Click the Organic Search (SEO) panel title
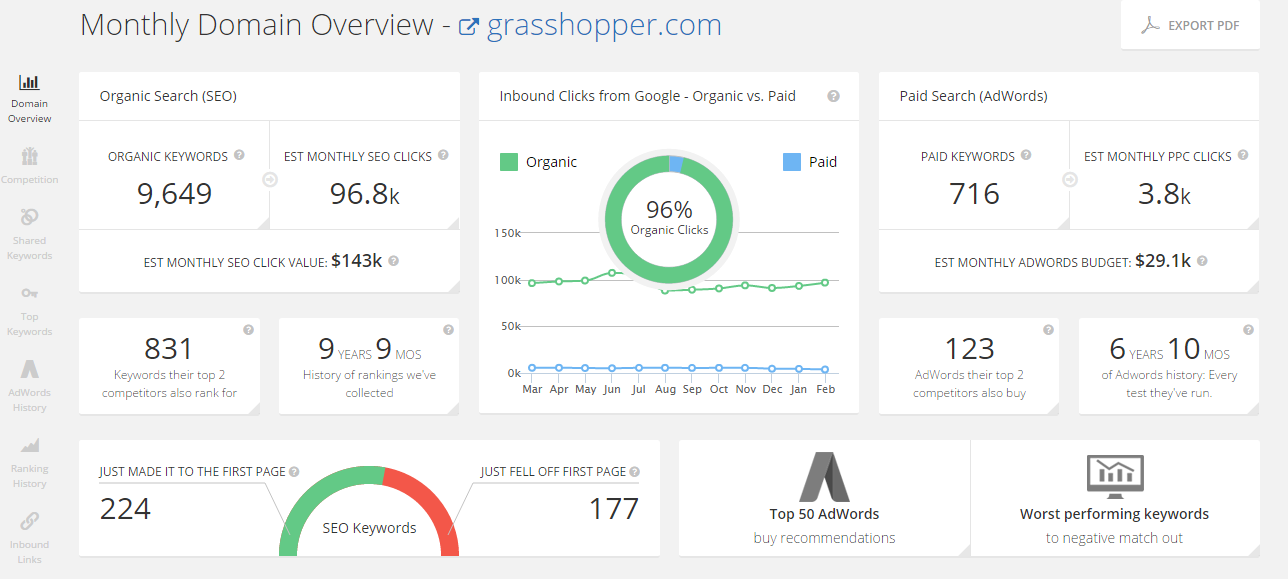Viewport: 1288px width, 579px height. click(168, 96)
